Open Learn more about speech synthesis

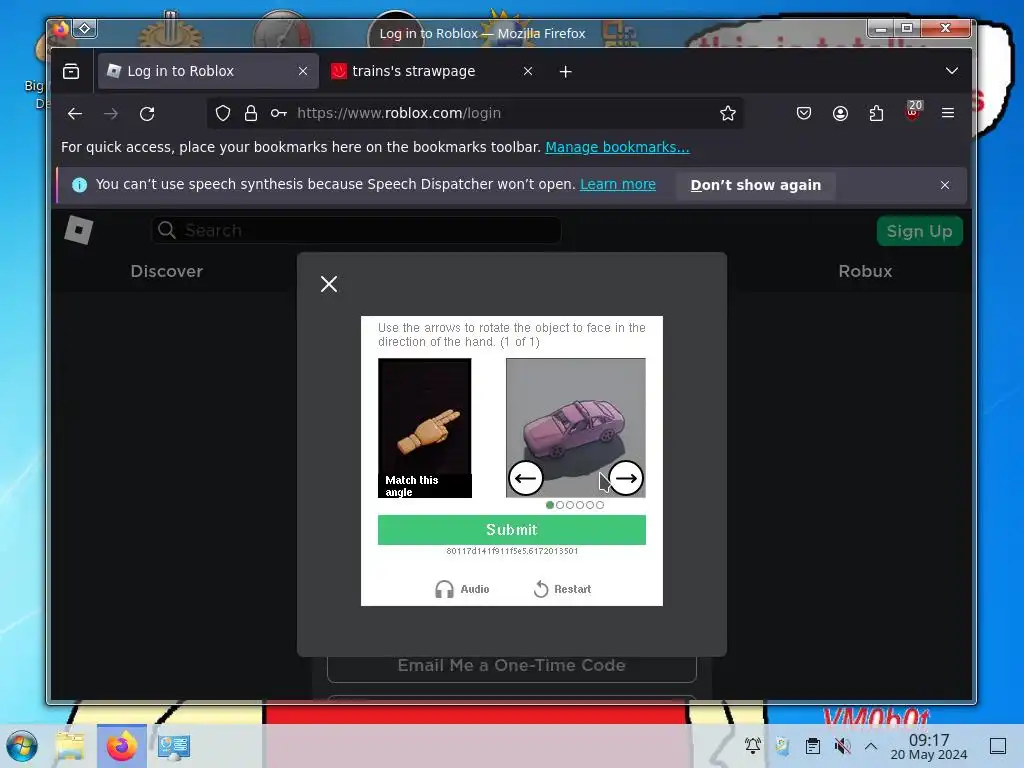click(618, 184)
